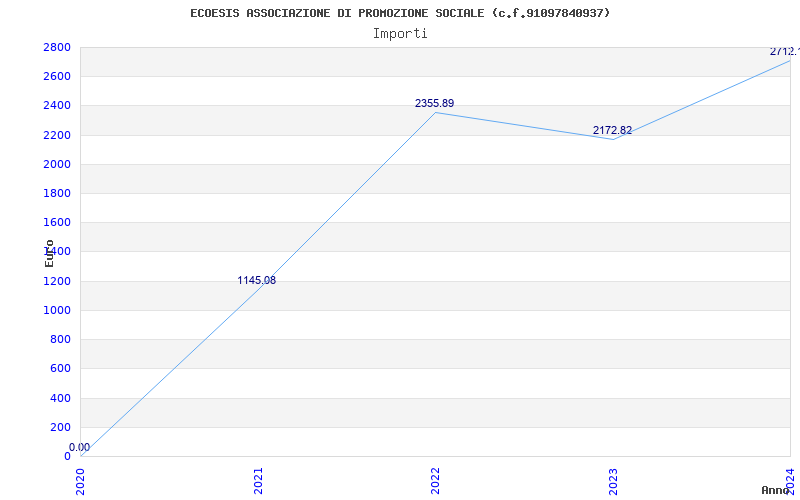
Task: Click the 2600 y-axis tick label
Action: pyautogui.click(x=57, y=77)
